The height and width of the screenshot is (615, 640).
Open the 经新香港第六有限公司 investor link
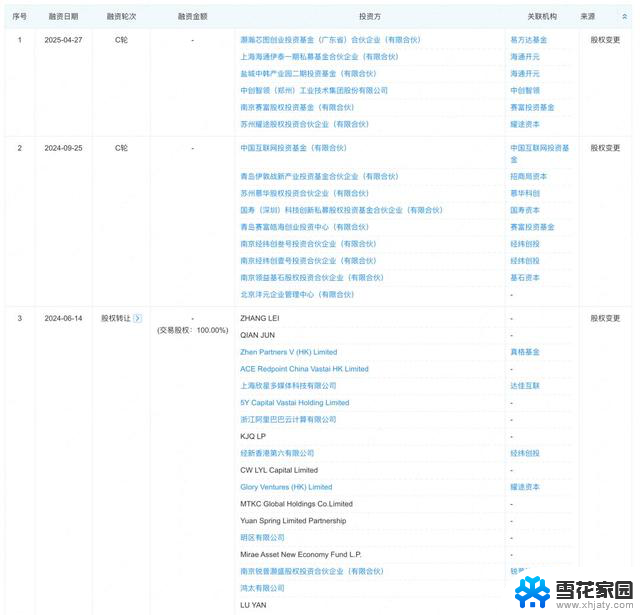[x=277, y=453]
